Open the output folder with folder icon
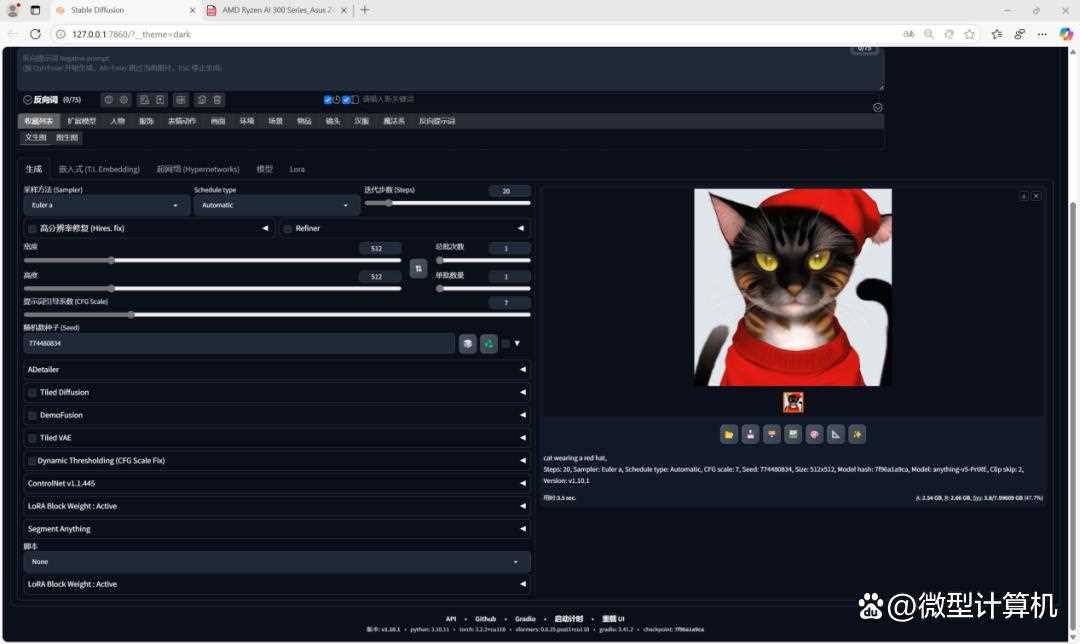This screenshot has width=1080, height=644. point(729,434)
